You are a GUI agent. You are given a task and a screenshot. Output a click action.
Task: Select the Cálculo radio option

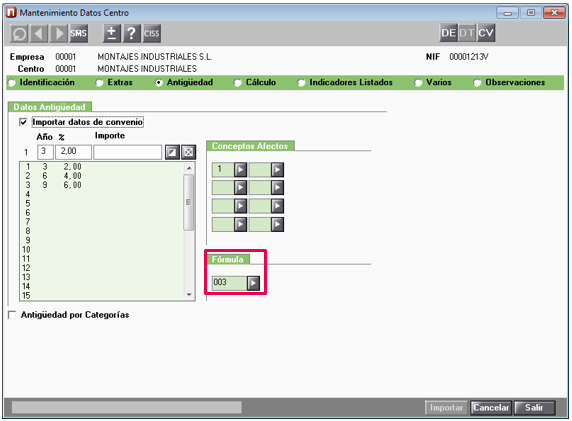238,83
